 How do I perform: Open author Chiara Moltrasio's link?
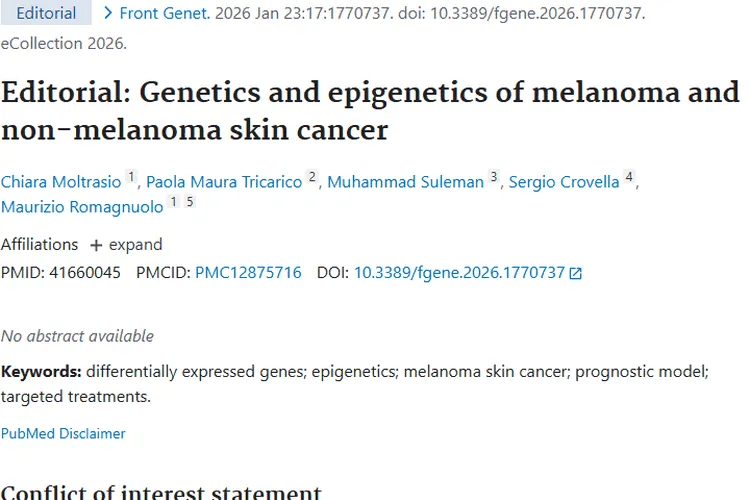[x=61, y=182]
